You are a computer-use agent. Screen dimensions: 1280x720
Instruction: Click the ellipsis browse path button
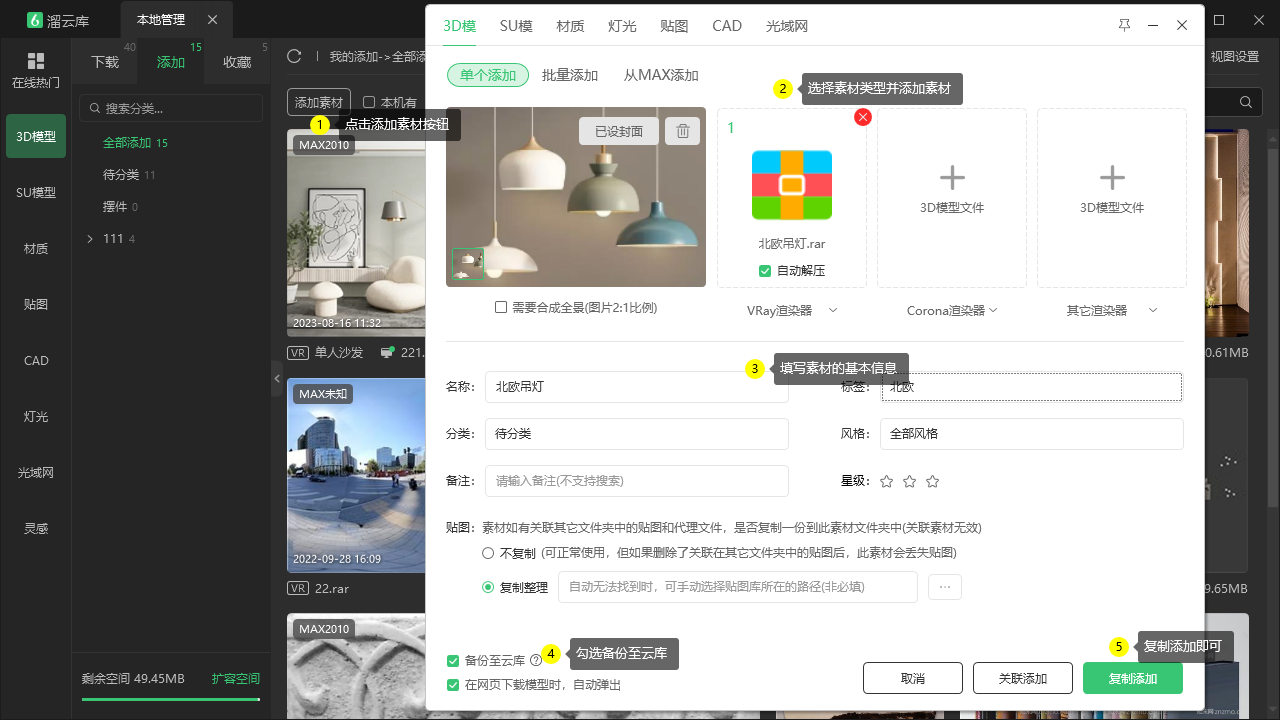click(x=945, y=587)
